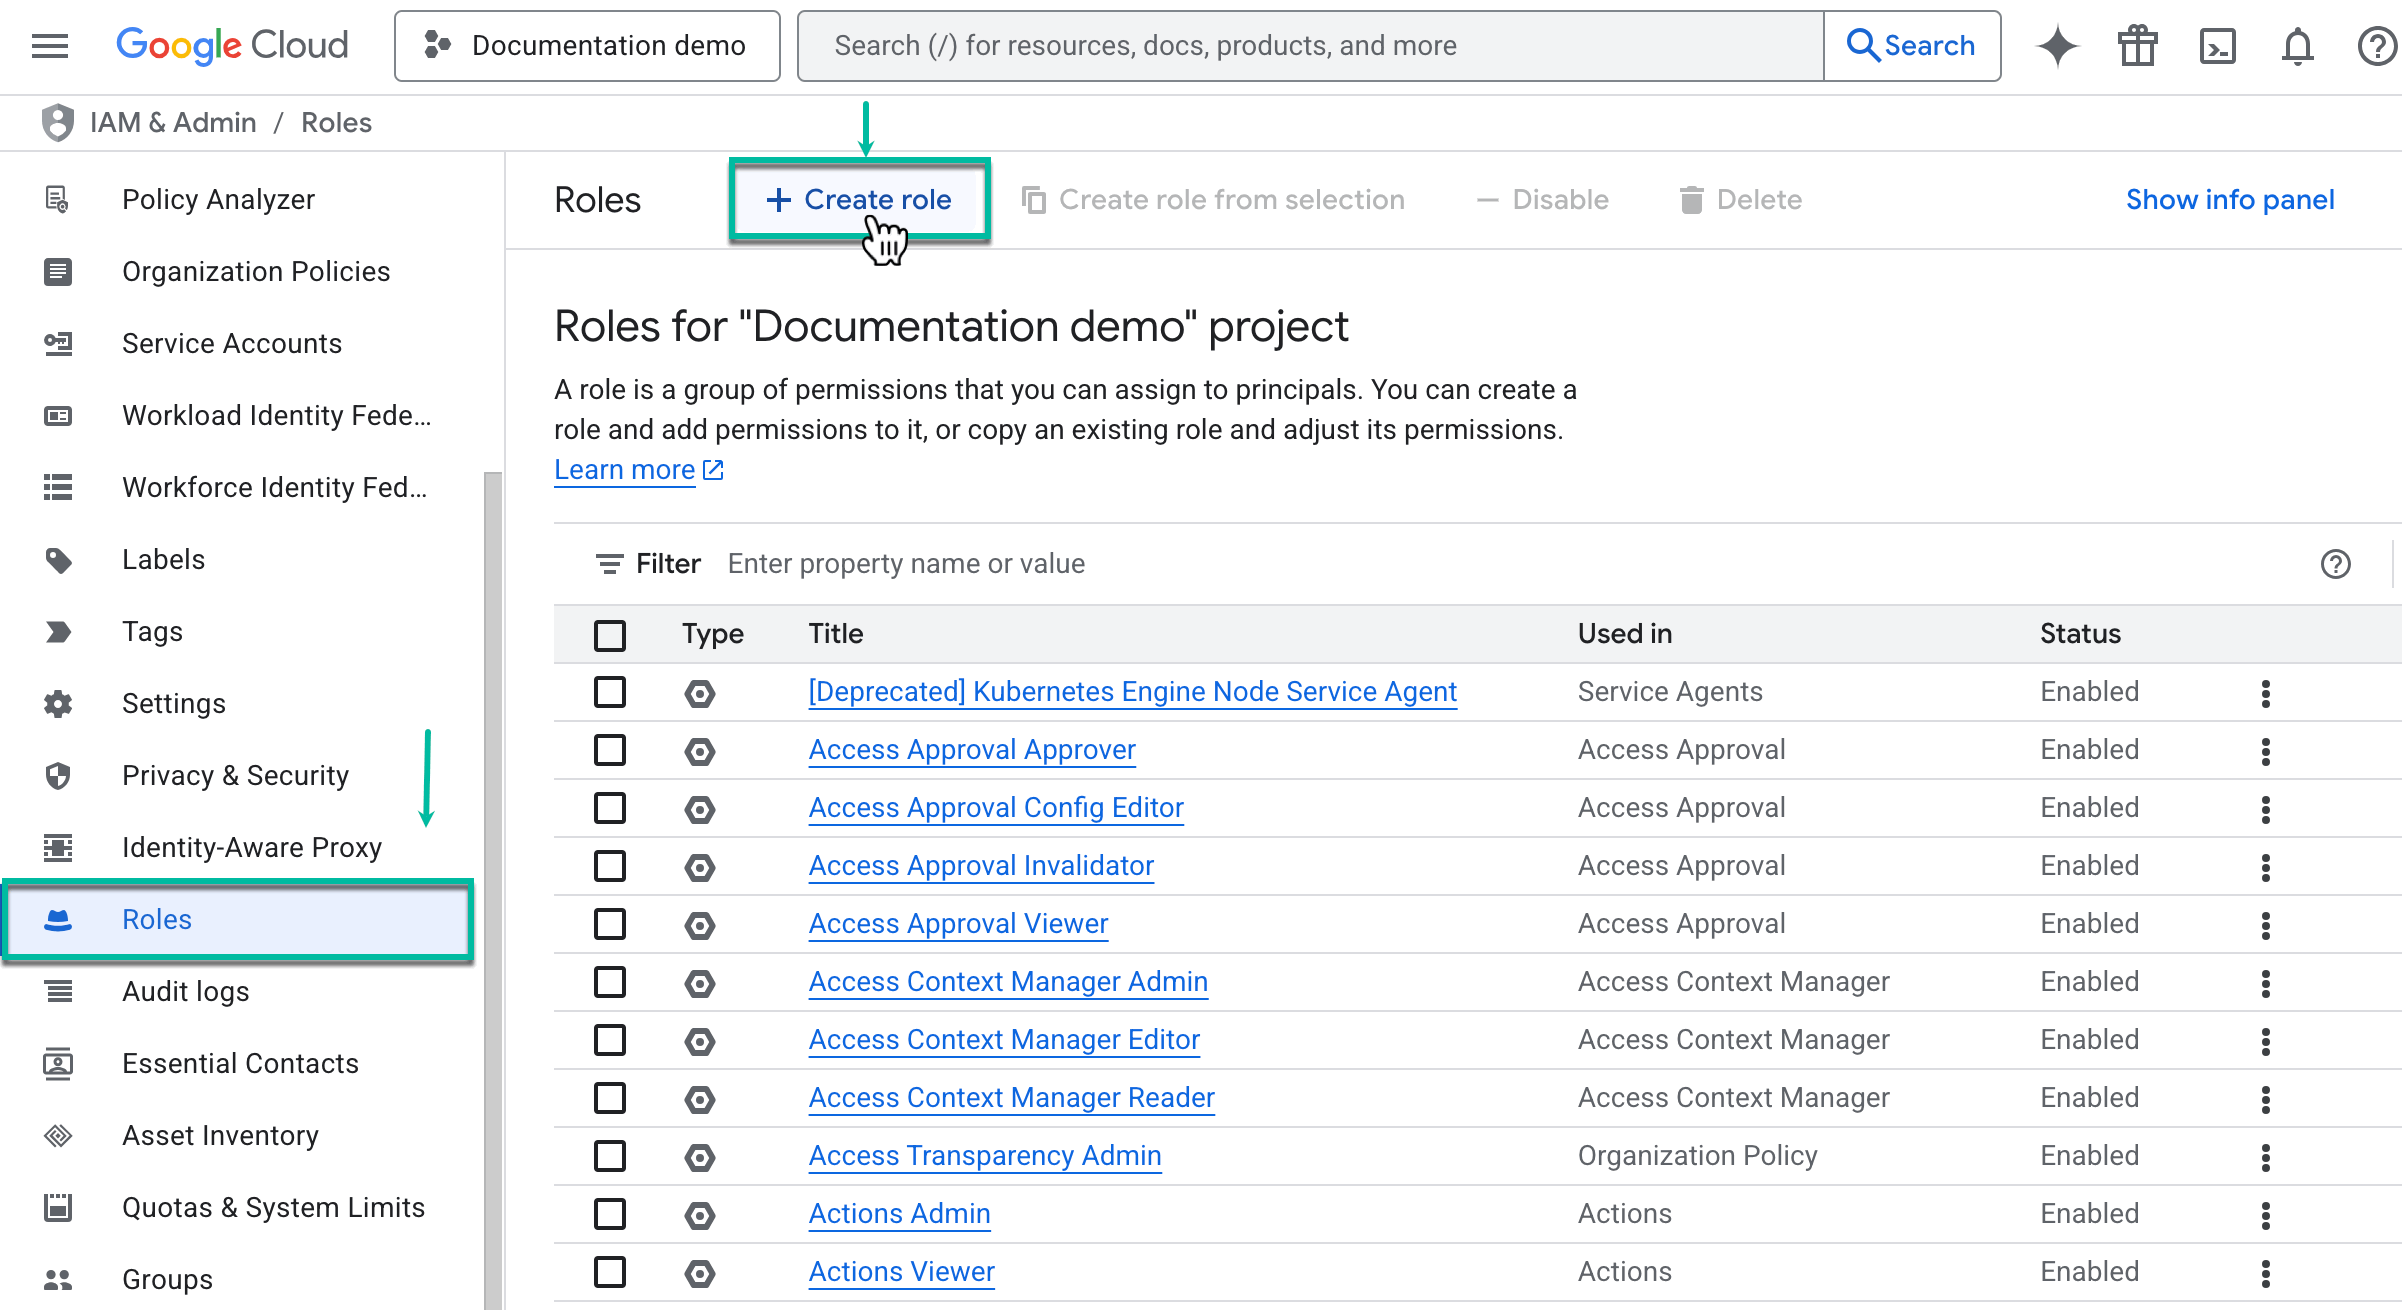Select Audit logs in the sidebar
Image resolution: width=2402 pixels, height=1310 pixels.
tap(186, 991)
